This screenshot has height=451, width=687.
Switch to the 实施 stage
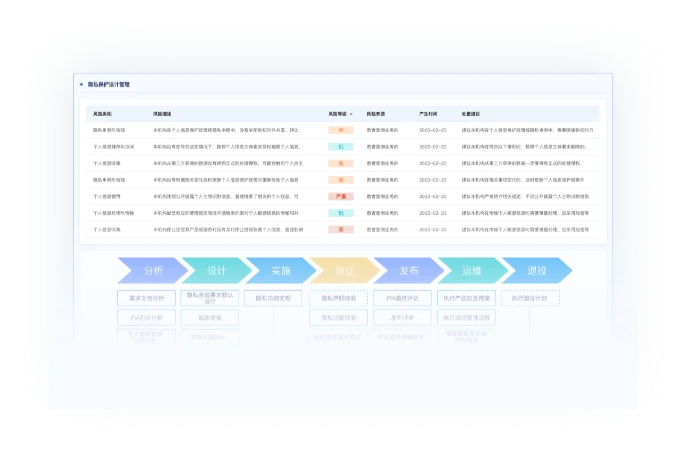tap(280, 270)
